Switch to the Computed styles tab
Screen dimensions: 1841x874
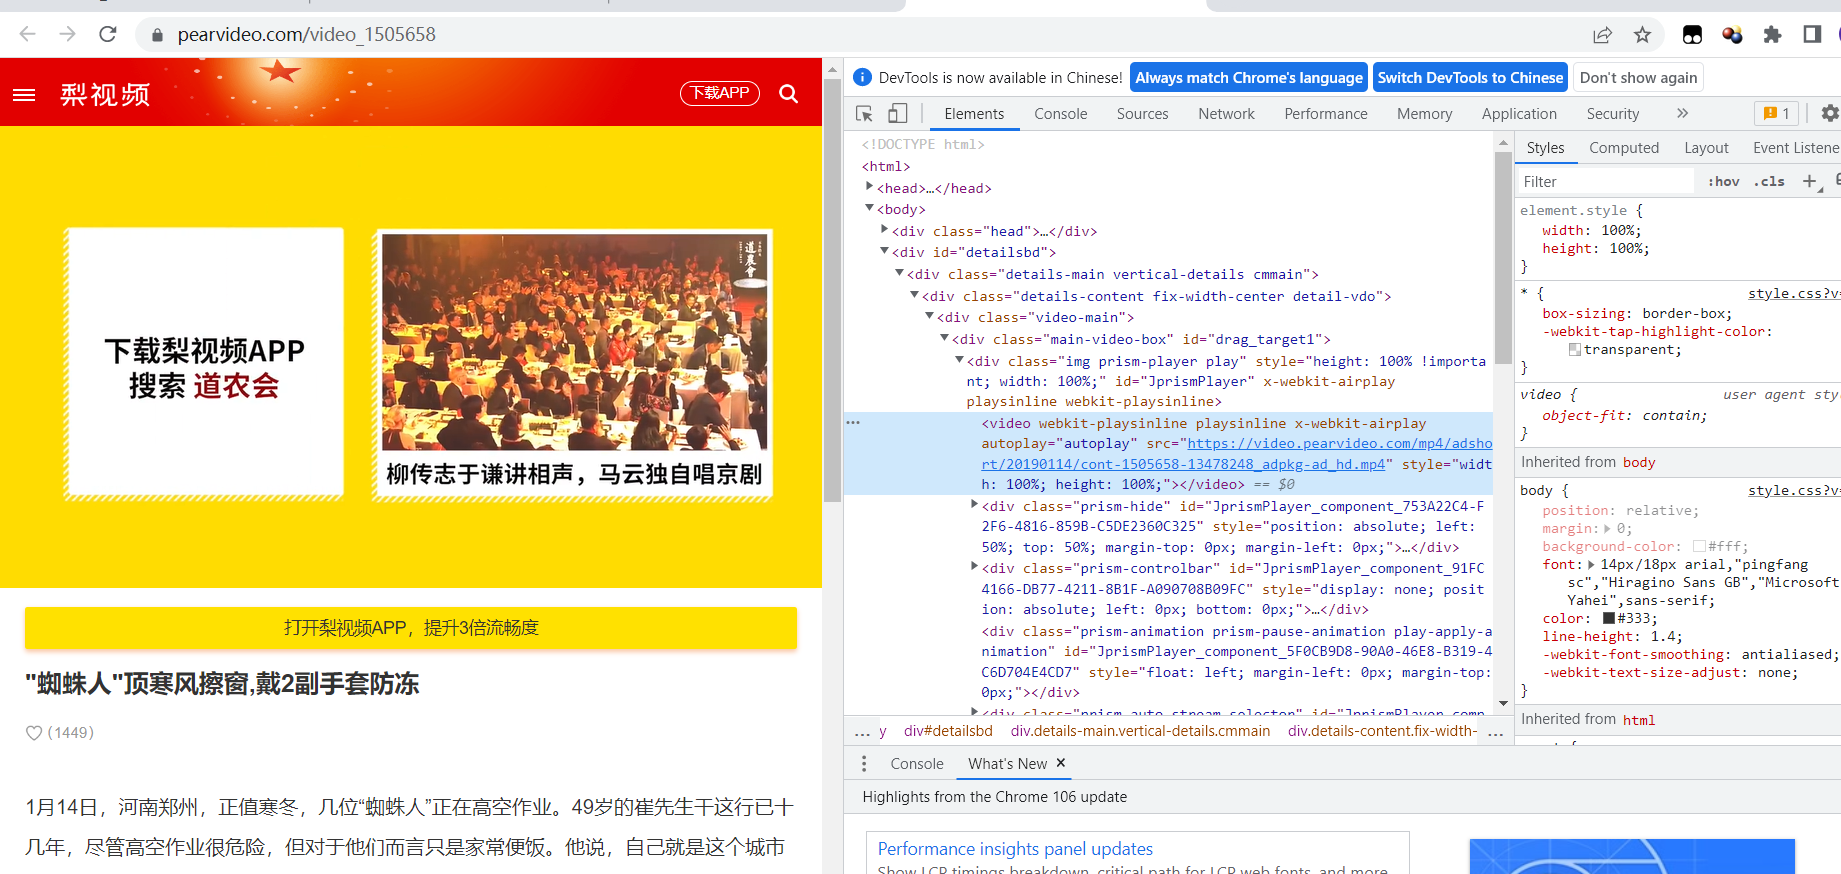1624,148
